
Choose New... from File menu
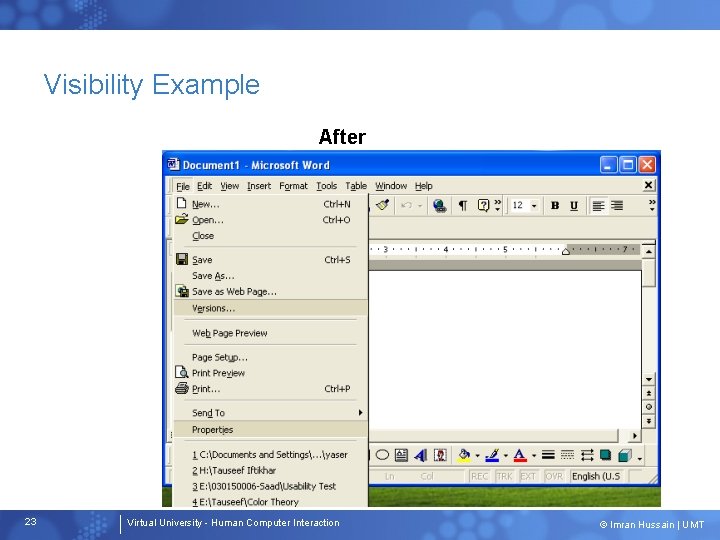click(x=270, y=204)
